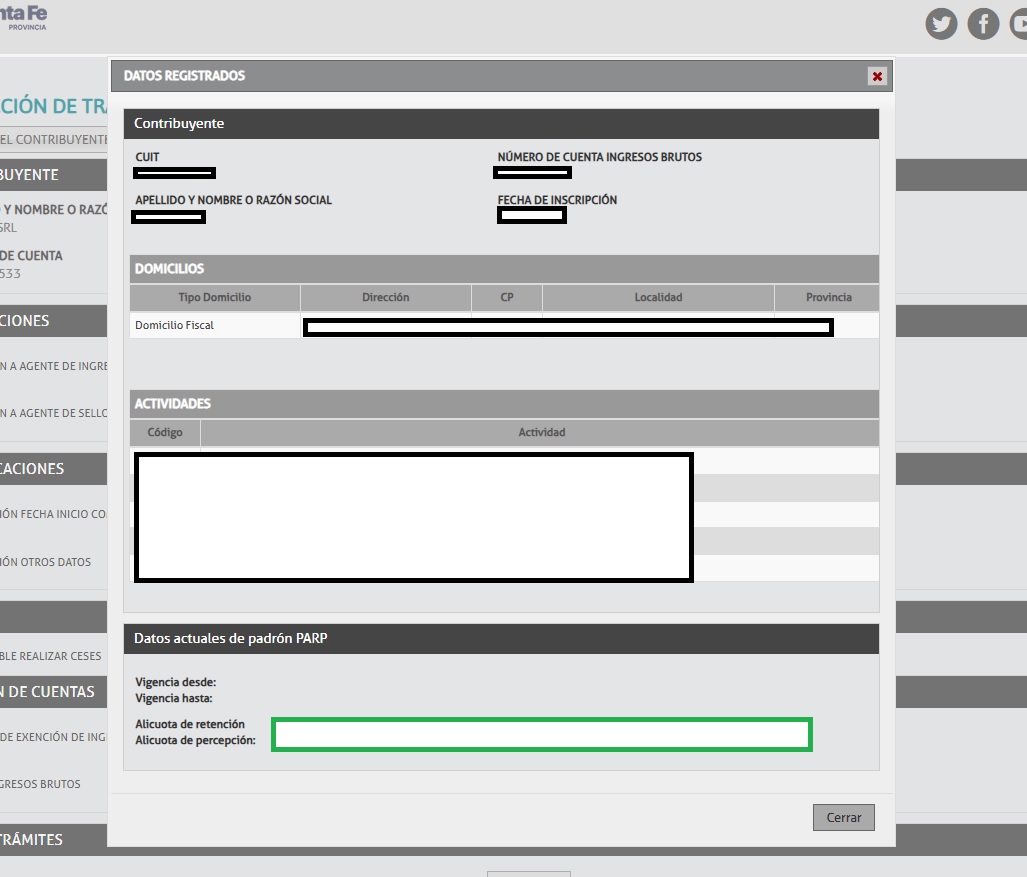Select the Tipo Domicilio column header
Screen dimensions: 1027x877
[x=215, y=297]
